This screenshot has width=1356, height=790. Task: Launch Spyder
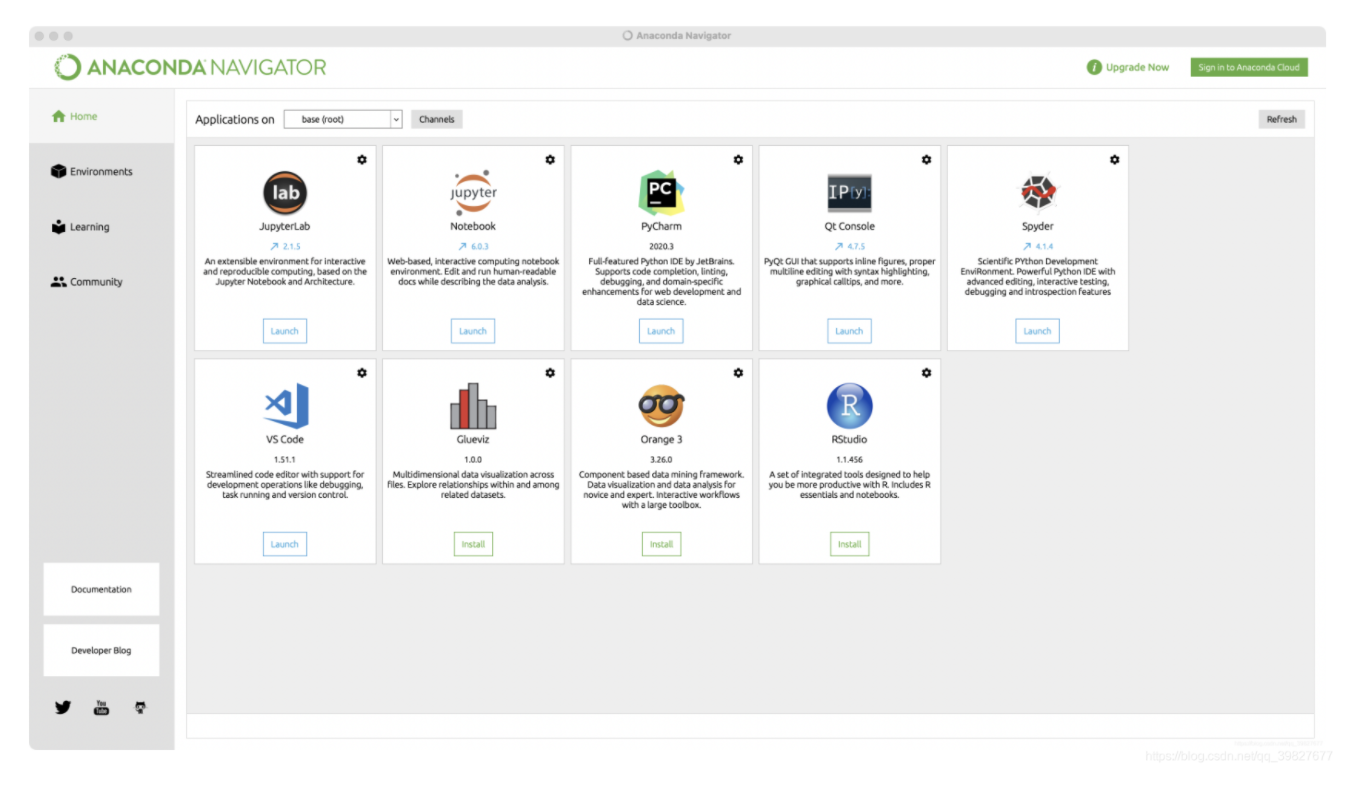1037,331
